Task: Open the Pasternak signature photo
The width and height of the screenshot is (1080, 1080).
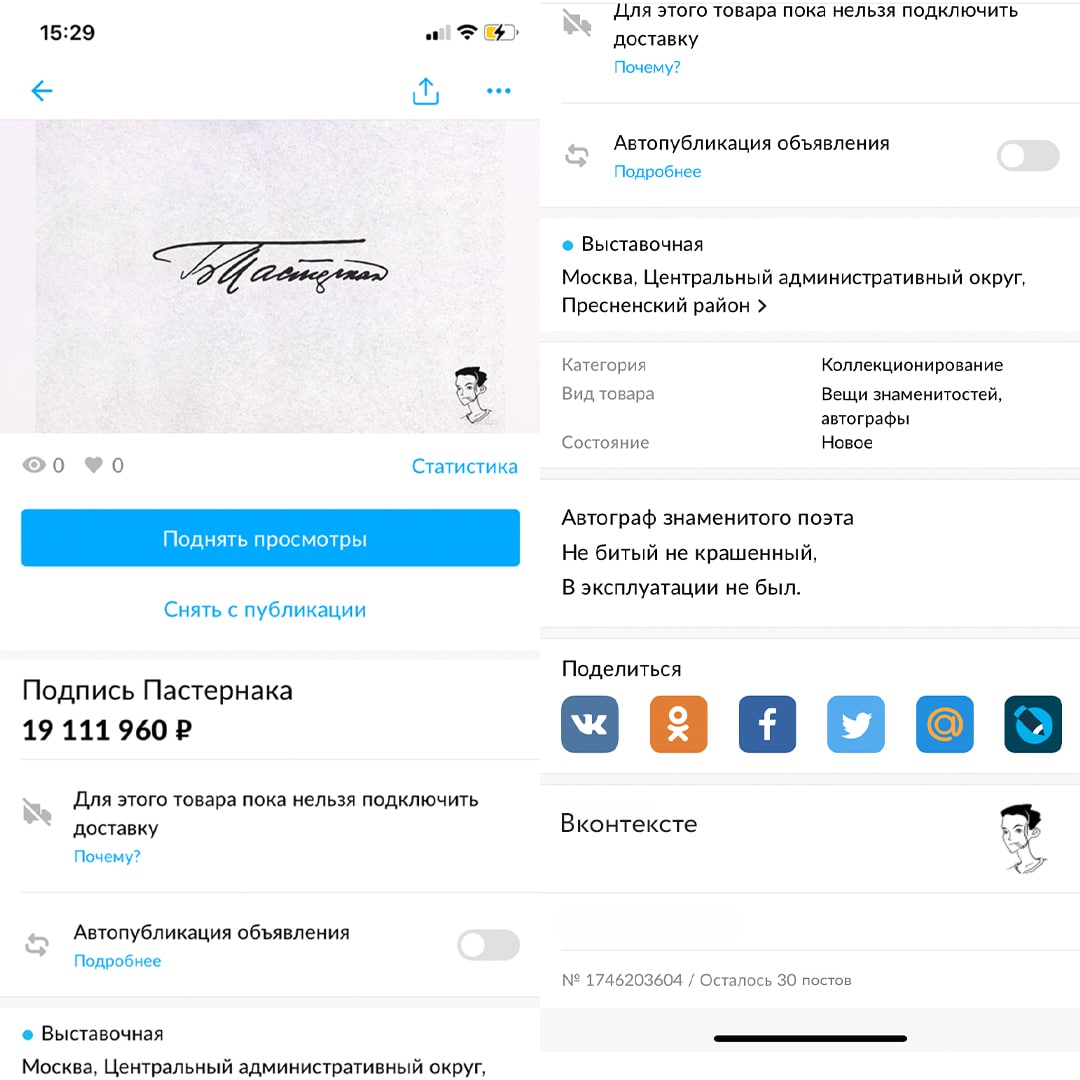Action: click(x=270, y=276)
